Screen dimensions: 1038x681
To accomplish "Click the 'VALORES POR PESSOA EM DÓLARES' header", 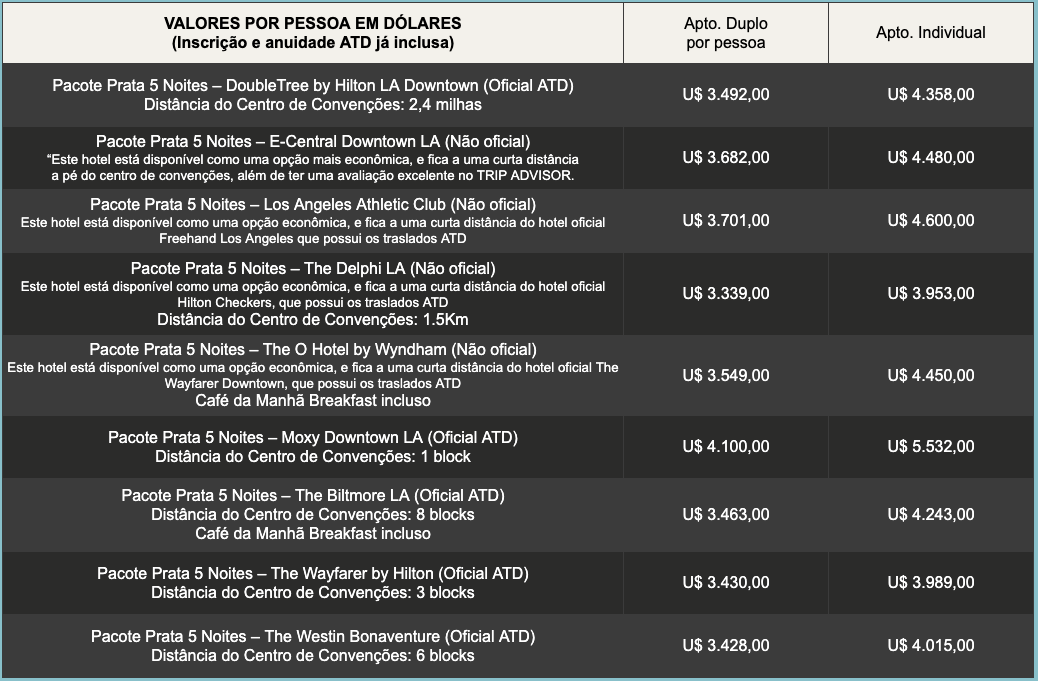I will pos(312,23).
